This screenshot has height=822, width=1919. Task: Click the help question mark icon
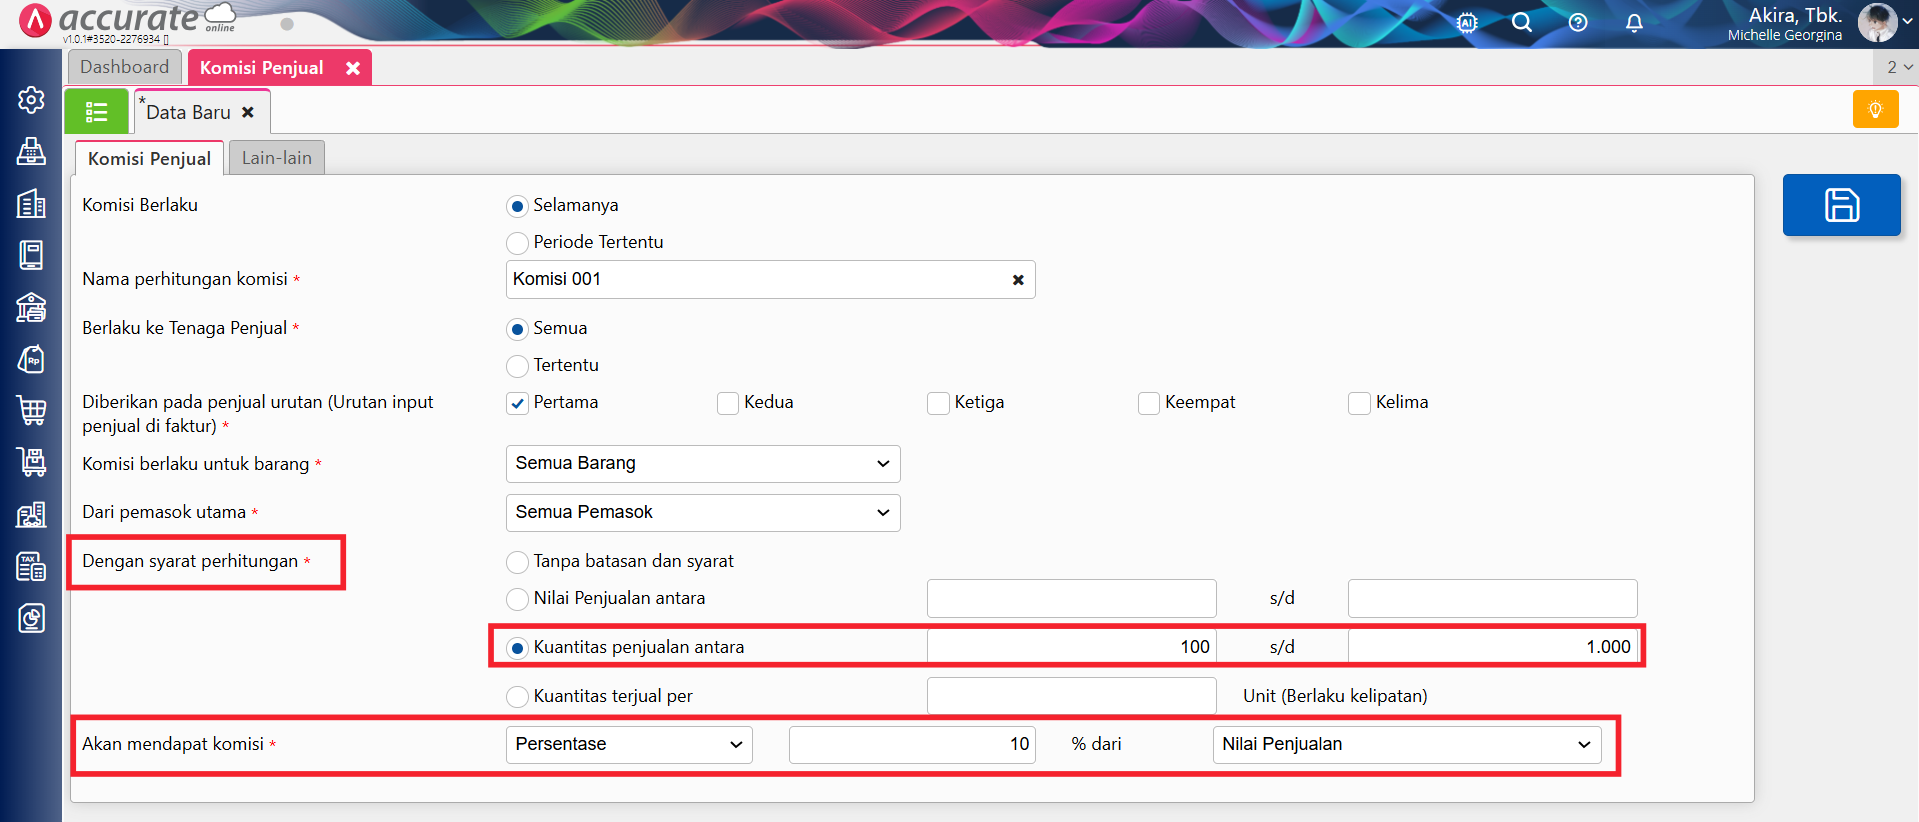point(1578,23)
